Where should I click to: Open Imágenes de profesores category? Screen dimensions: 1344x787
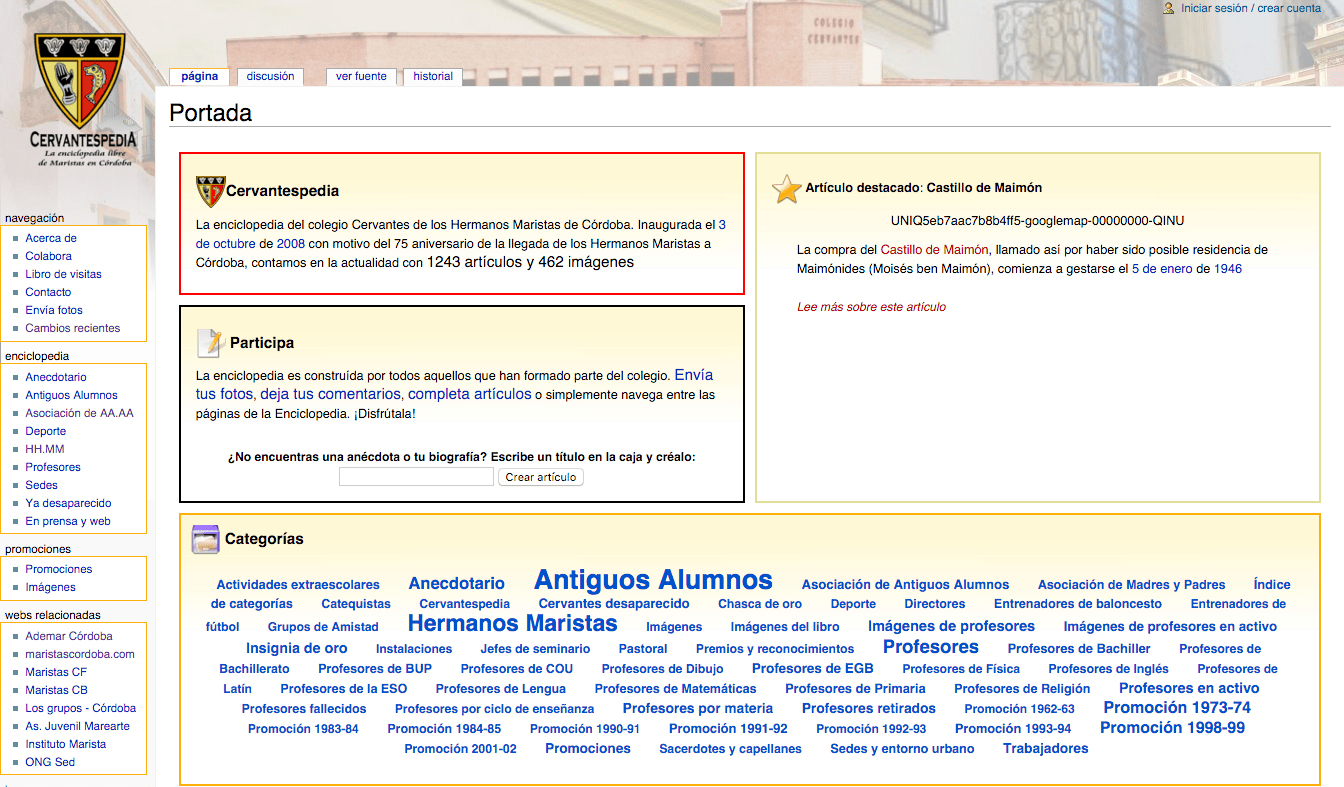(951, 626)
